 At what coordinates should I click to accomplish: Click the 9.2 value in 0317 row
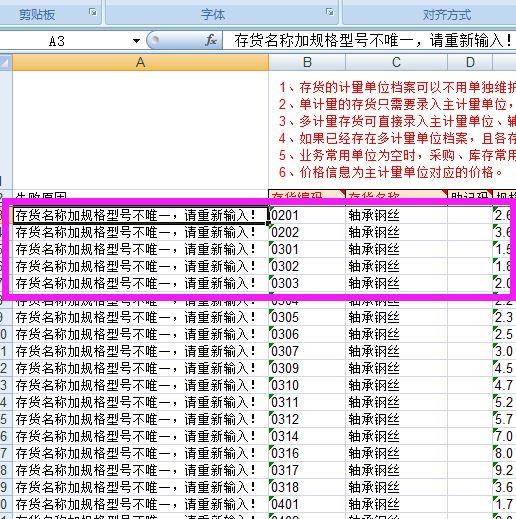[x=504, y=470]
